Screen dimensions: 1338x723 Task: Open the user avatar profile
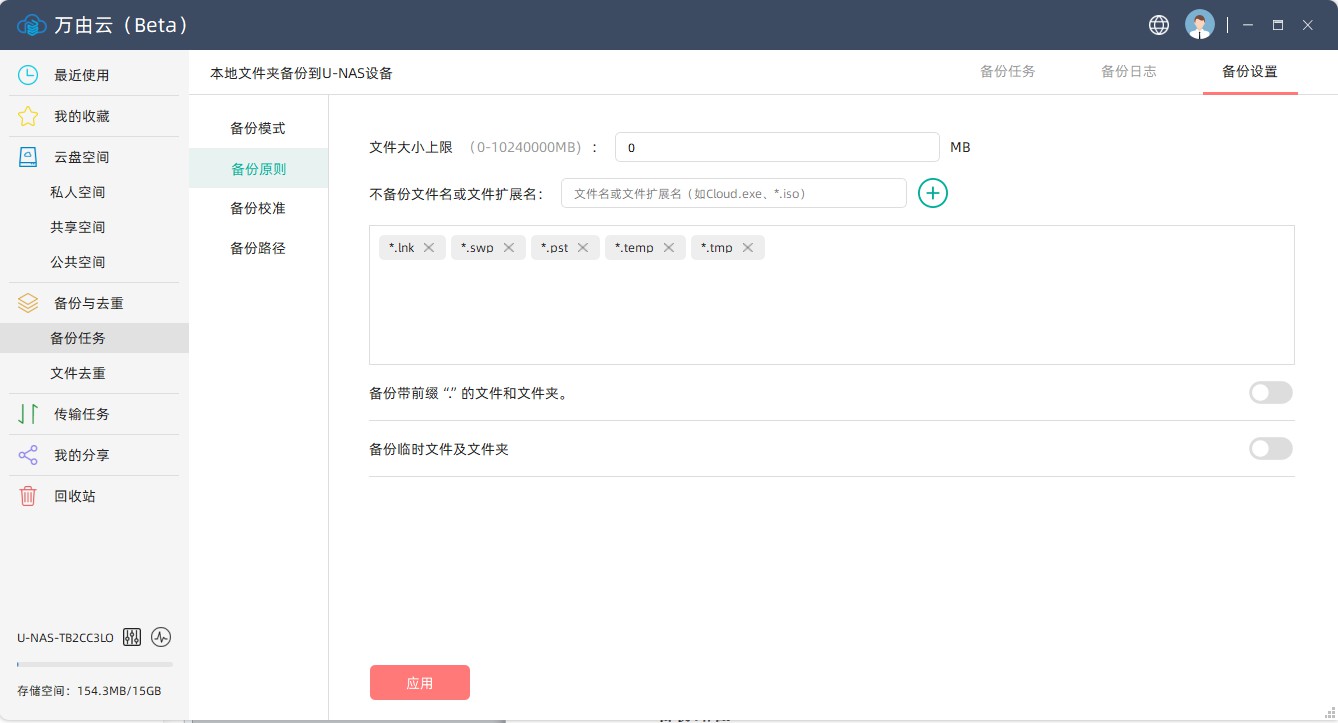[1199, 25]
